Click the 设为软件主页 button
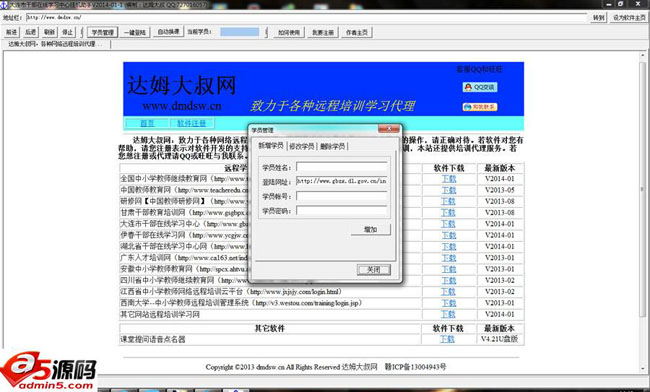Viewport: 650px width, 392px height. tap(629, 17)
